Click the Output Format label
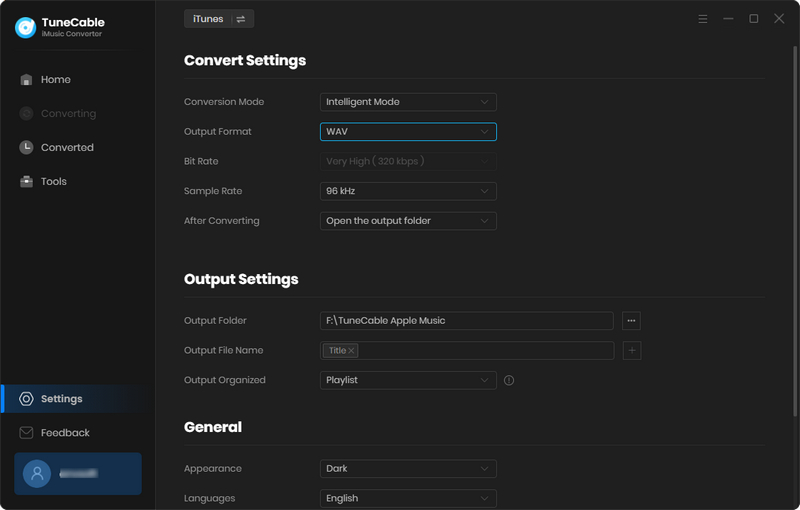800x510 pixels. 218,132
